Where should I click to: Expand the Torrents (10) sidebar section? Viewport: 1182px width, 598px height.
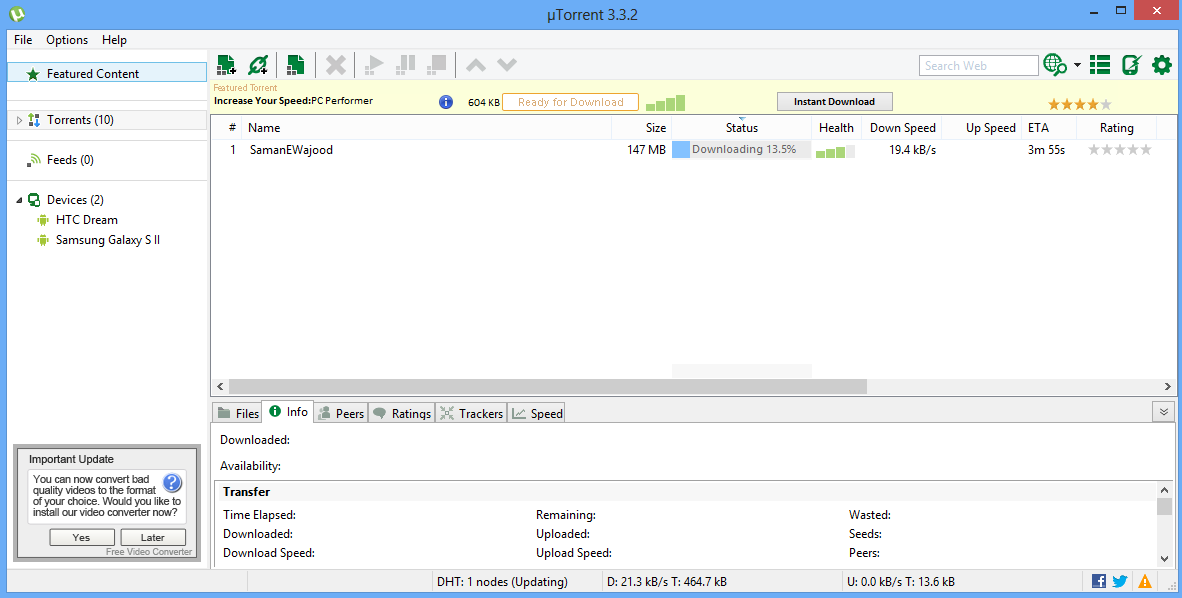coord(19,119)
